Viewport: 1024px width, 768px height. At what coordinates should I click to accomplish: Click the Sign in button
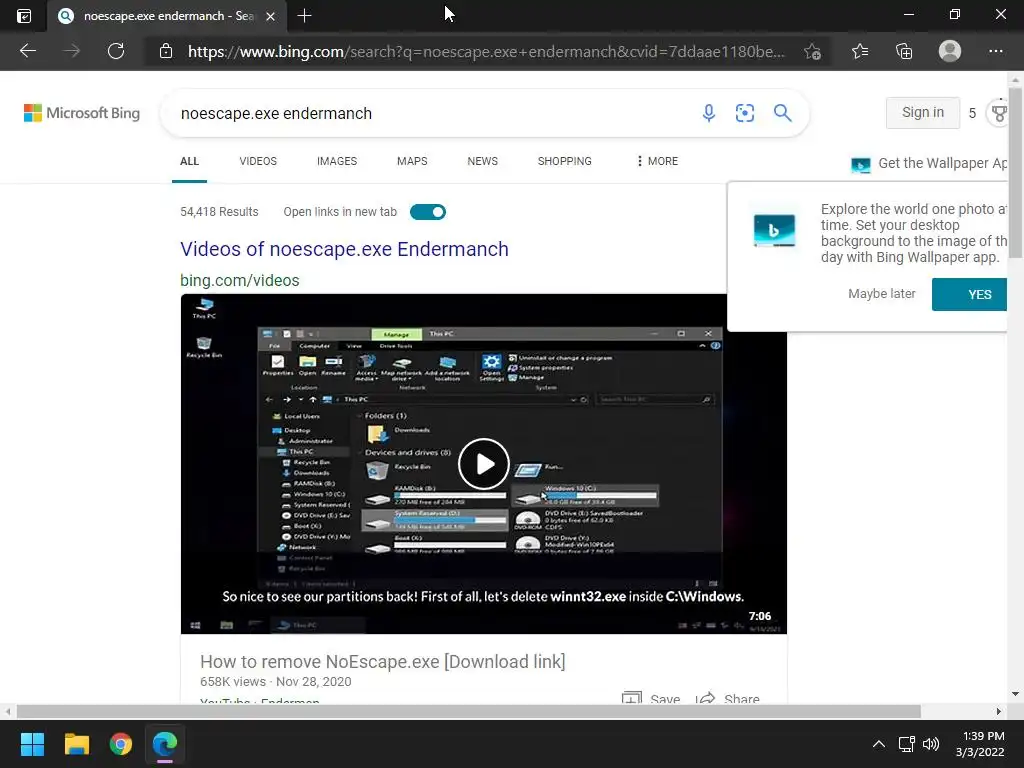(923, 112)
